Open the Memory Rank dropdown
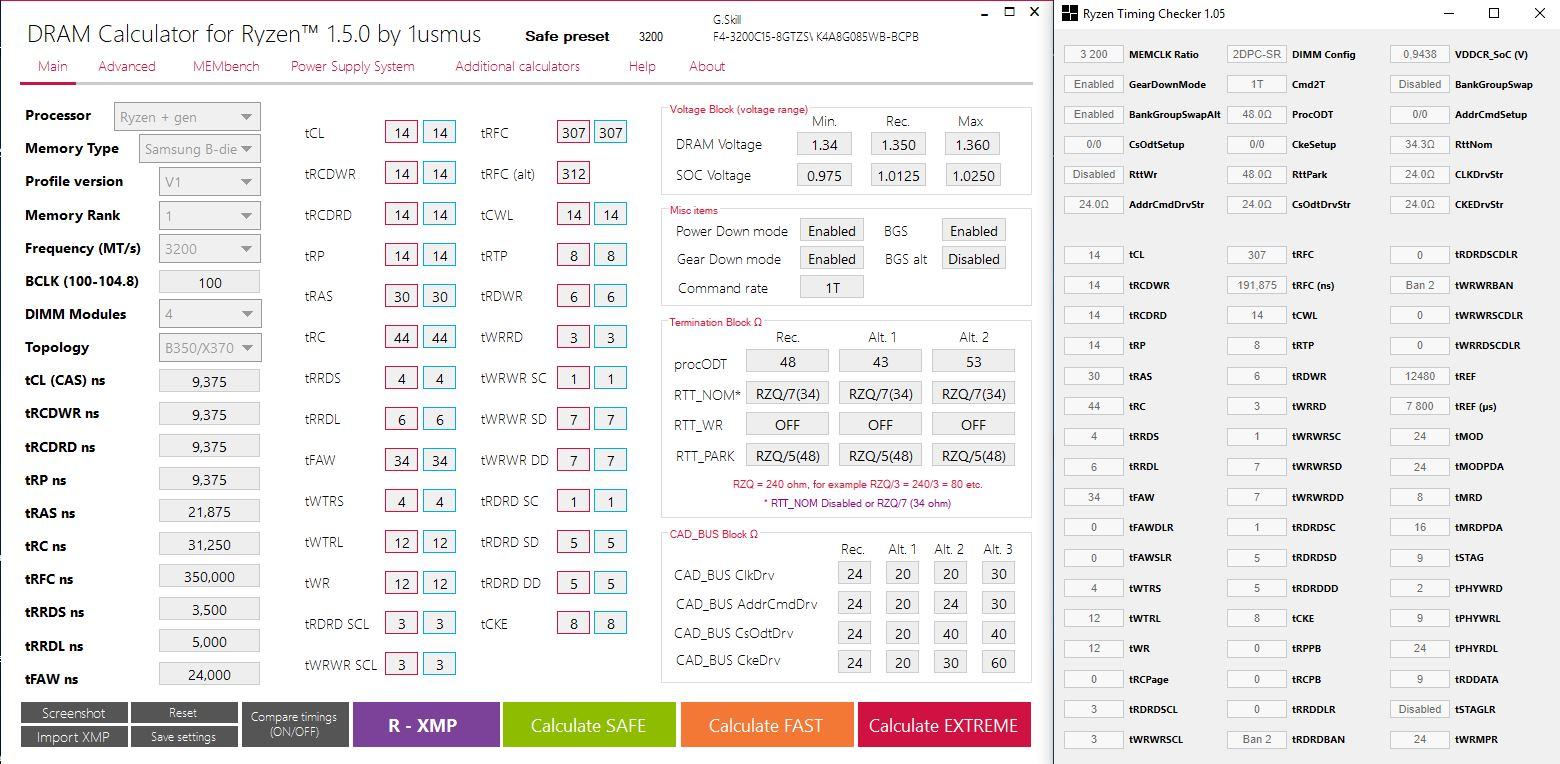This screenshot has width=1560, height=764. [x=209, y=216]
